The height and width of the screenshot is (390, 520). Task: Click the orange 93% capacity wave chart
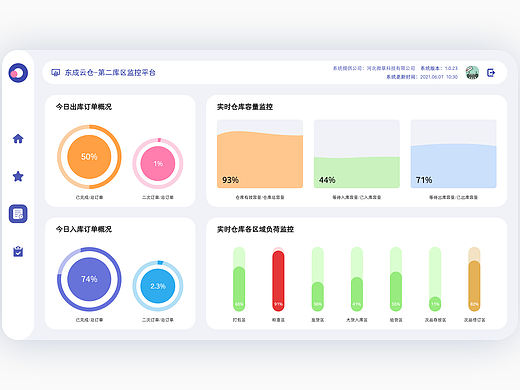[x=260, y=154]
